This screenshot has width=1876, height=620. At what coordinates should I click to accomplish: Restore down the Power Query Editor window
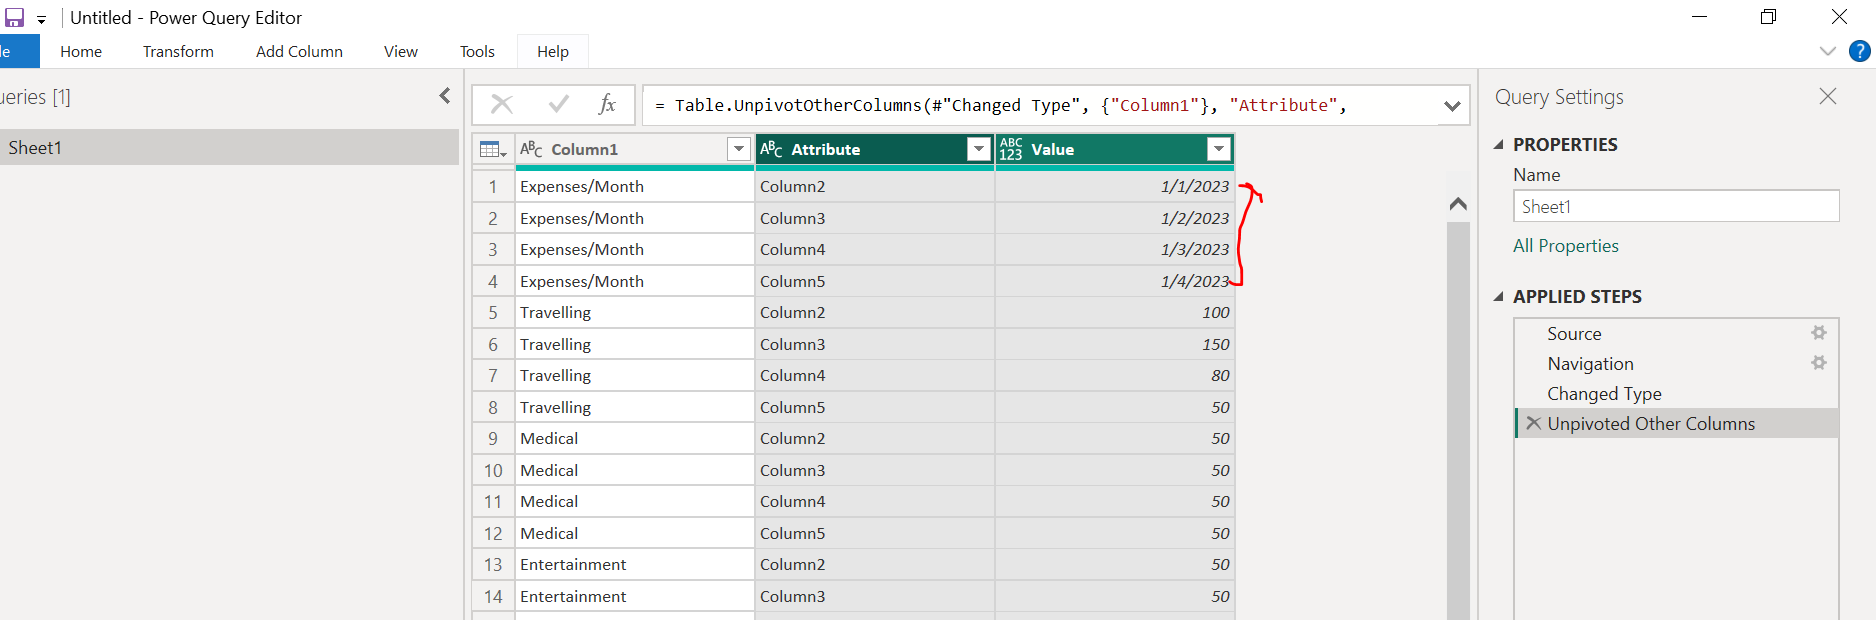(1768, 17)
